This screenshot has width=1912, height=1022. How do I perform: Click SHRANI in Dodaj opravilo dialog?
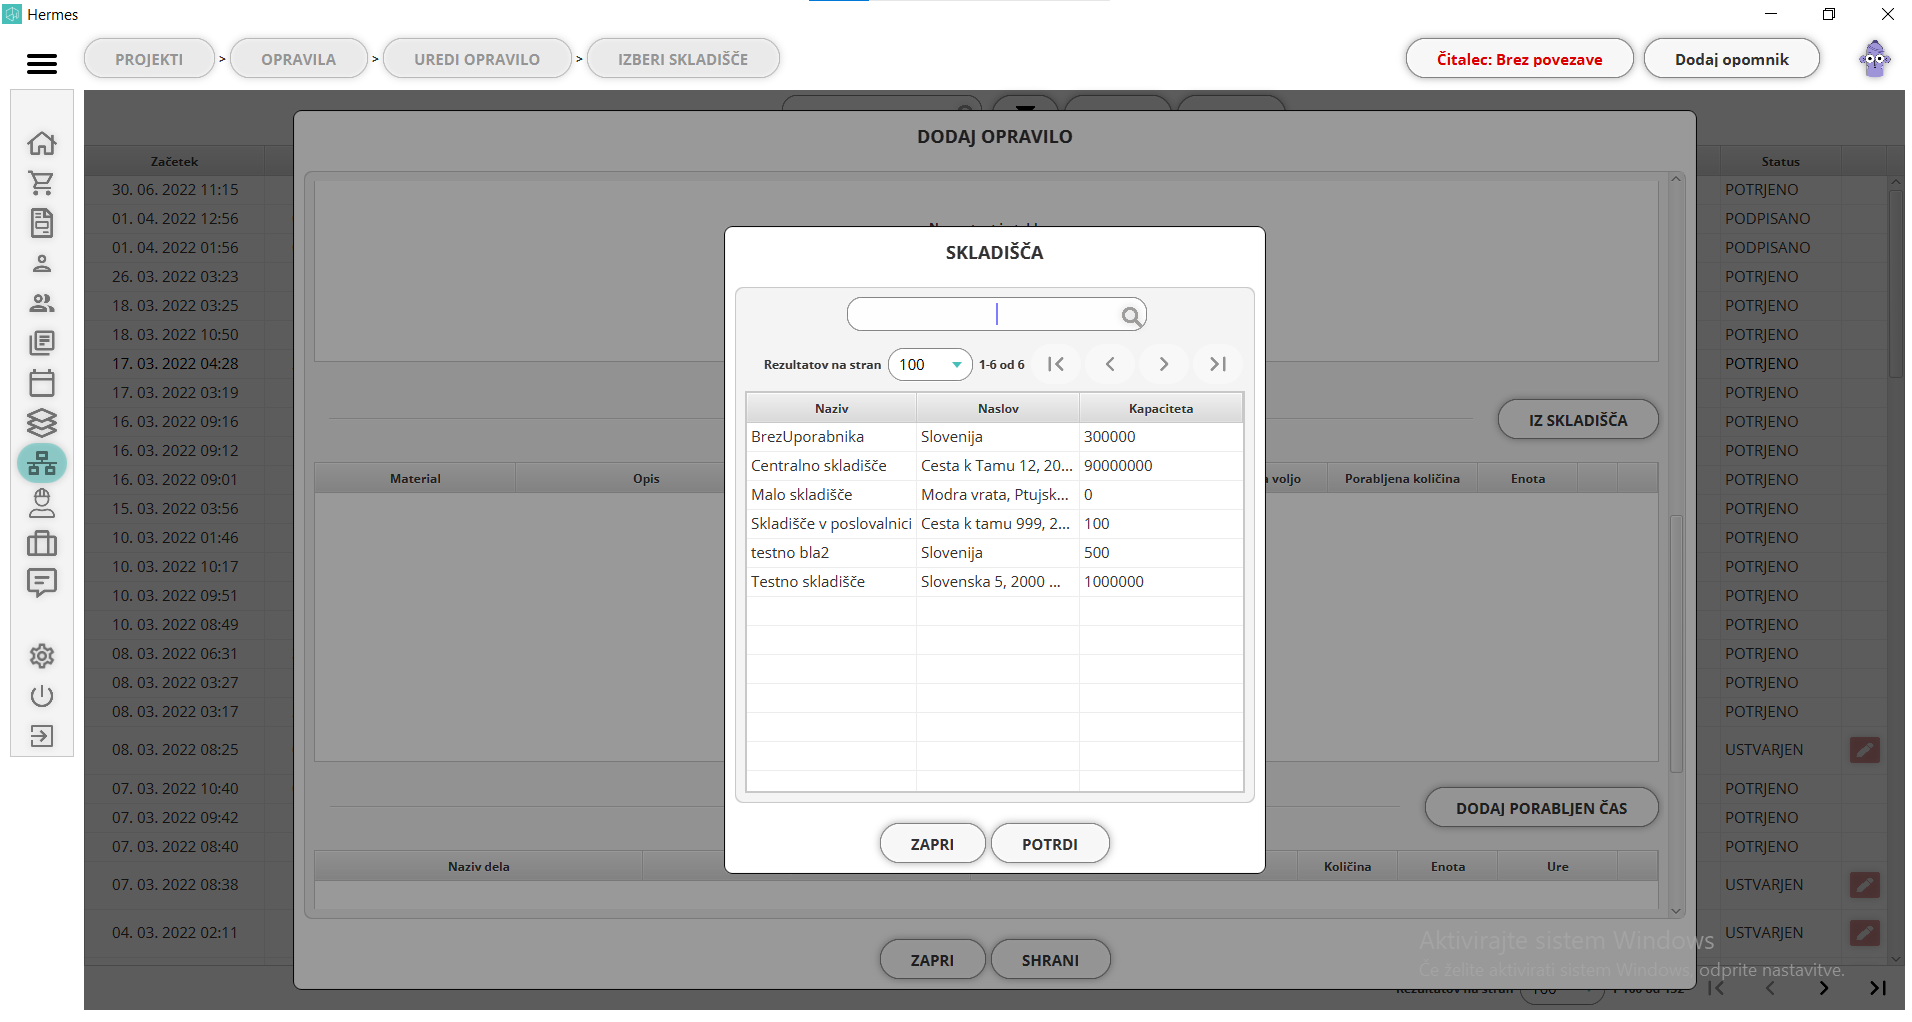click(x=1050, y=960)
